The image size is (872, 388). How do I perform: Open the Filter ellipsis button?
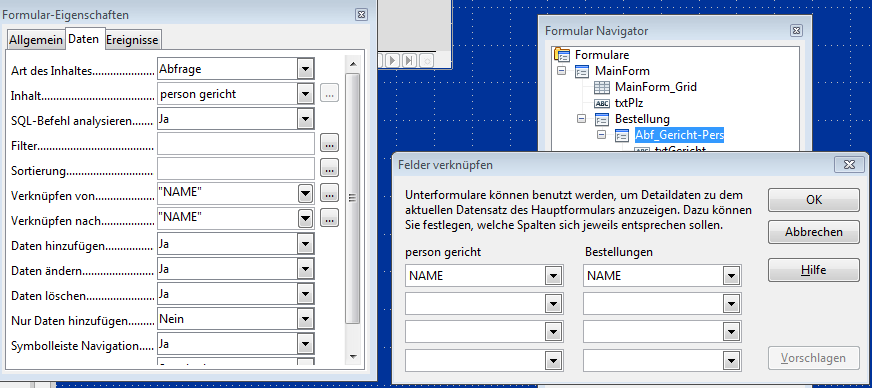click(329, 144)
